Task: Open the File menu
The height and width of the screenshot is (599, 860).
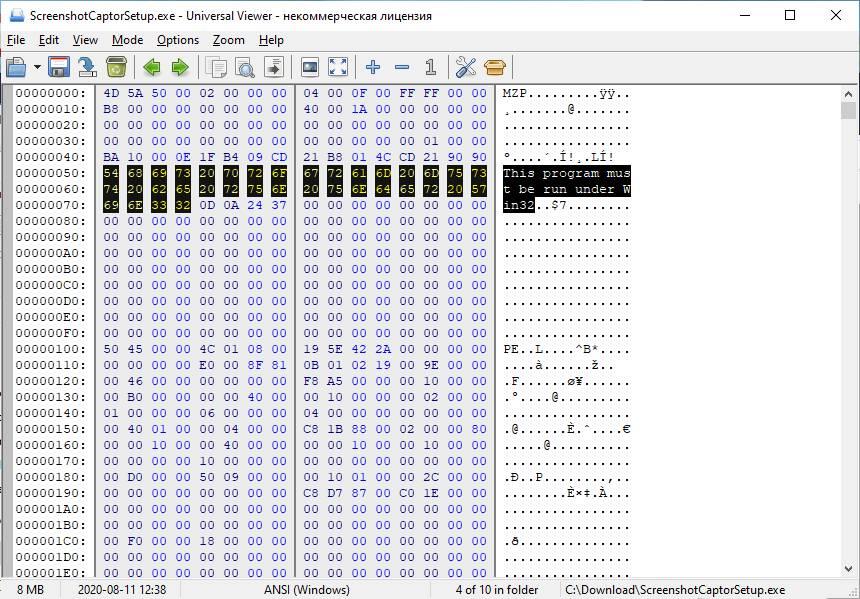Action: pyautogui.click(x=16, y=40)
